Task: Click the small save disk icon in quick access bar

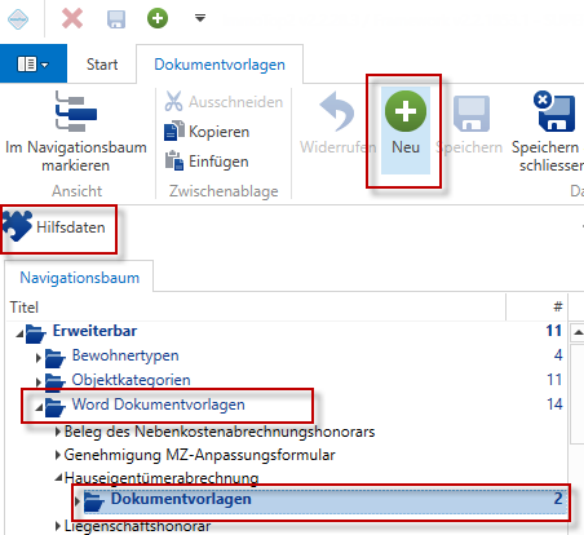Action: click(x=116, y=19)
